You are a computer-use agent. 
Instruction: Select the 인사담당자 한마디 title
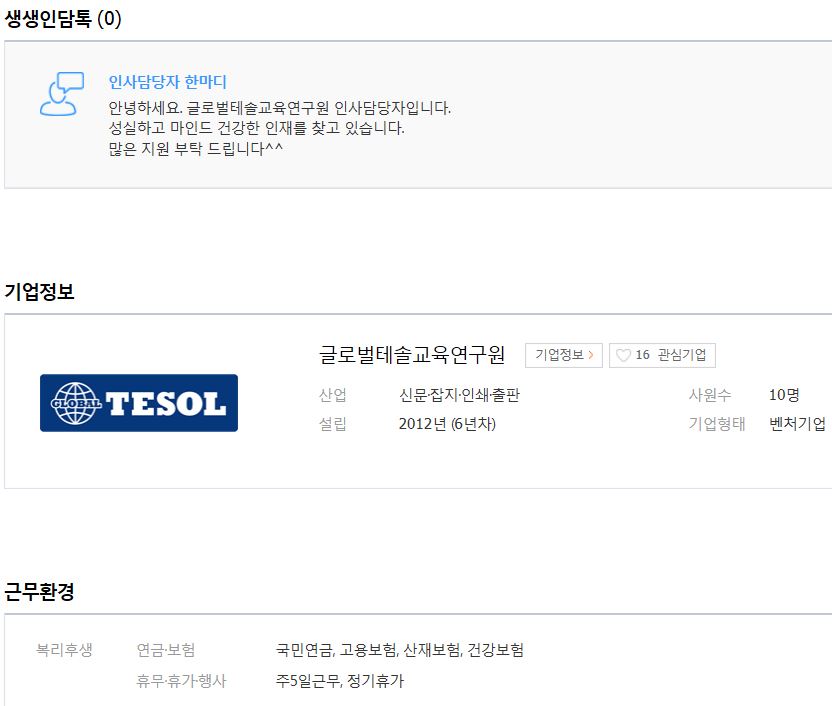pos(167,82)
